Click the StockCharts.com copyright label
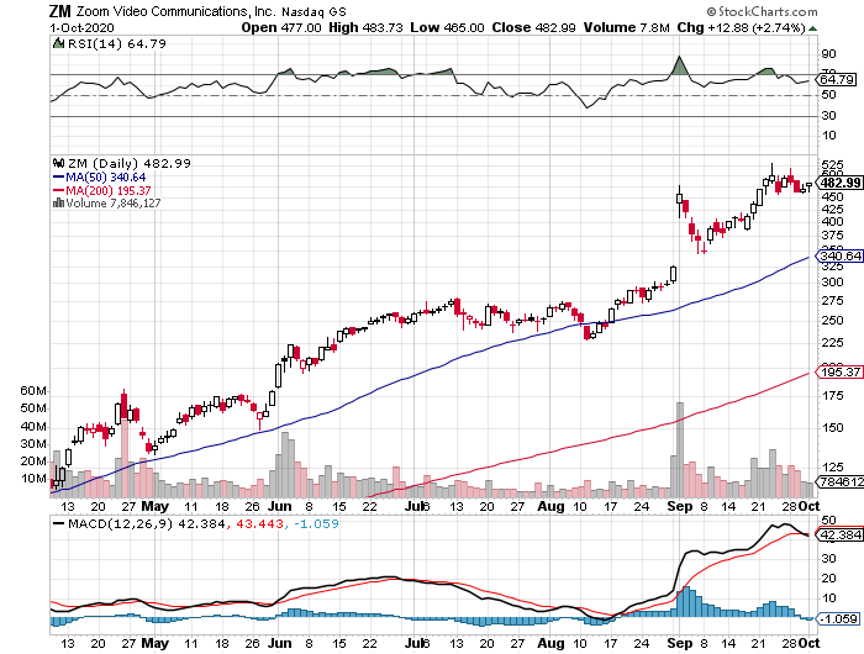The height and width of the screenshot is (654, 864). click(x=762, y=12)
